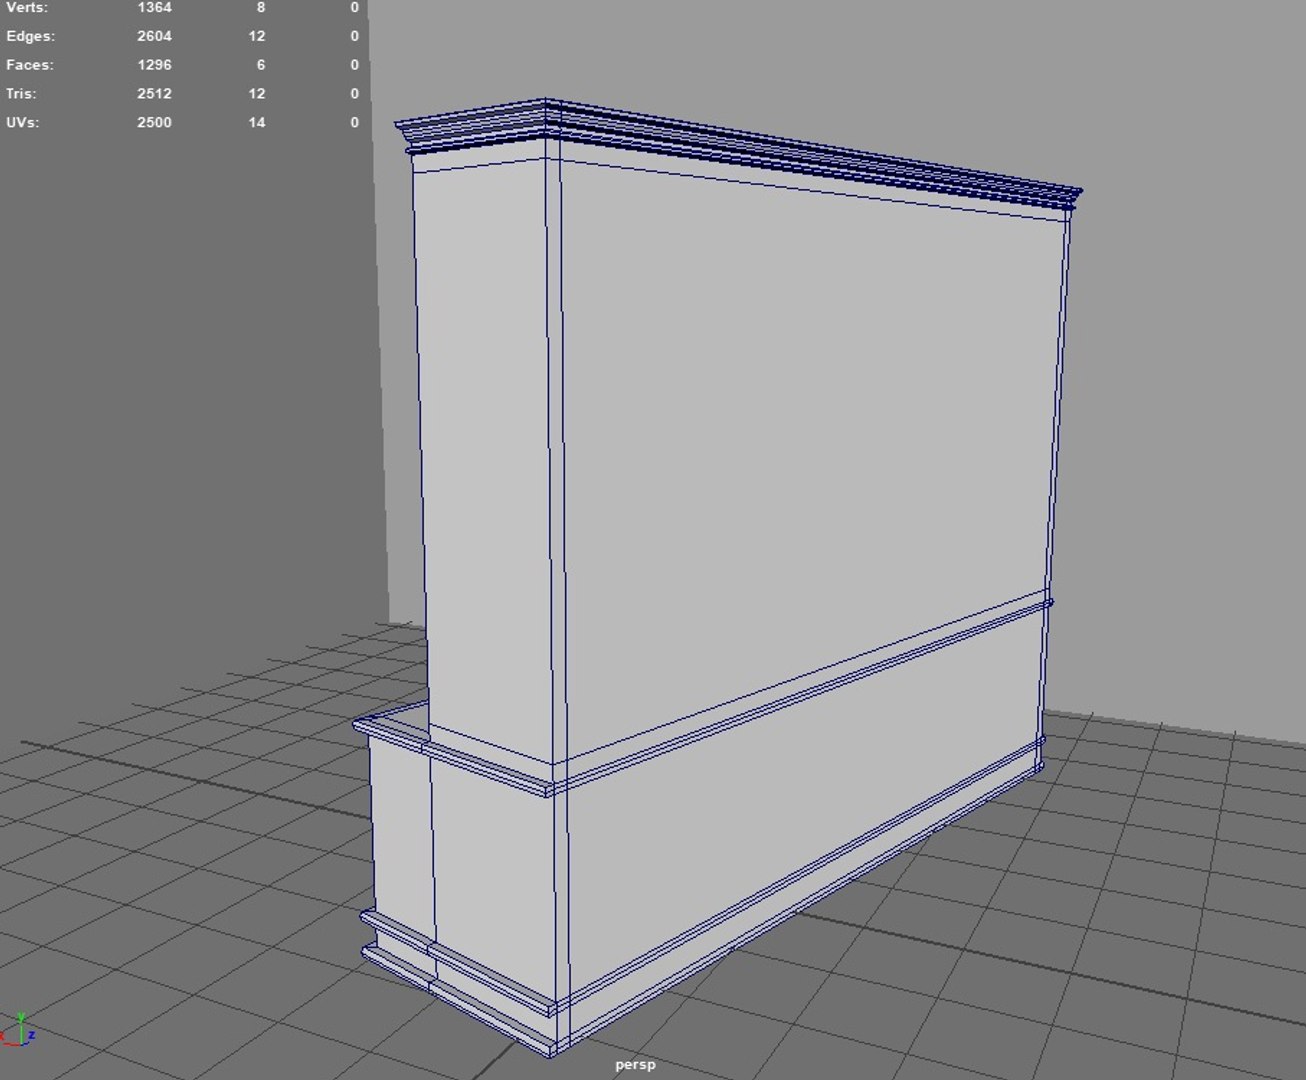The height and width of the screenshot is (1080, 1306).
Task: Click the "Verts:" heads-up display label
Action: click(27, 7)
